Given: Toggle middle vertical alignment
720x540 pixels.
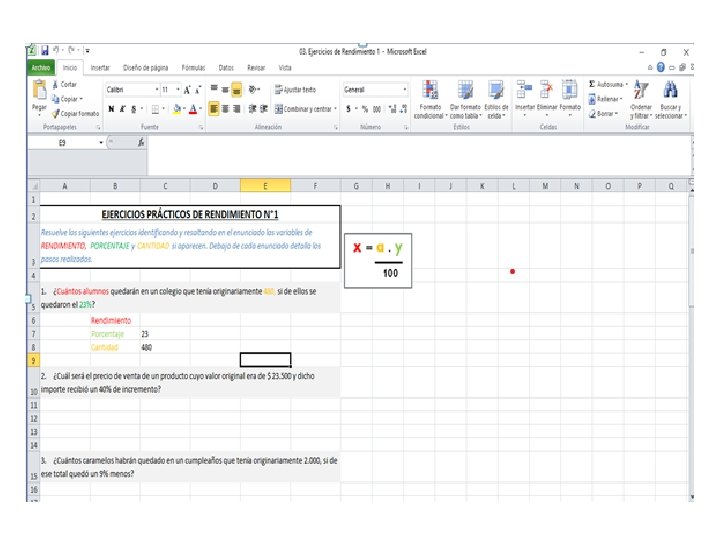Looking at the screenshot, I should tap(225, 89).
